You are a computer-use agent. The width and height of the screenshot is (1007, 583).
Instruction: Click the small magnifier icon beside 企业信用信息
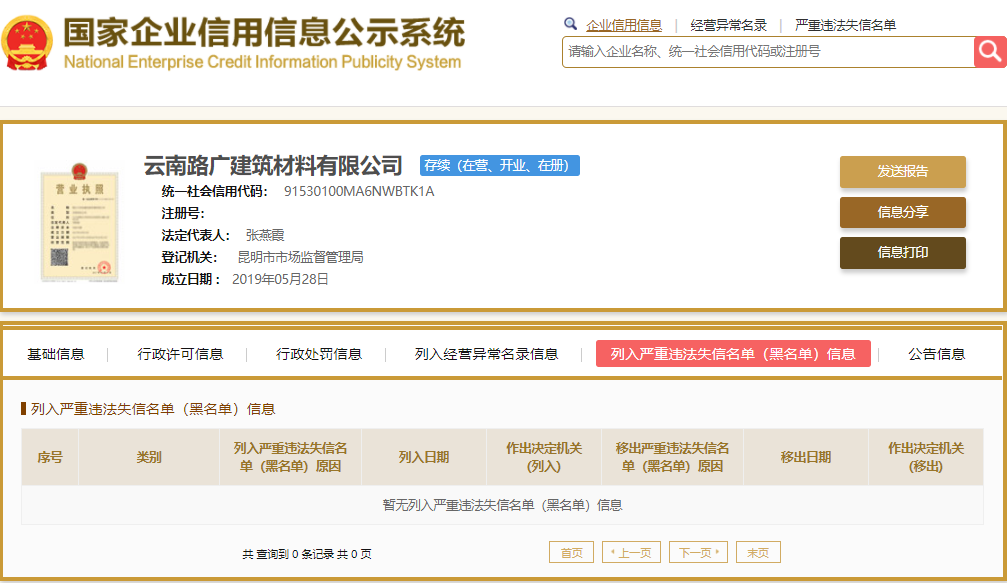coord(570,24)
